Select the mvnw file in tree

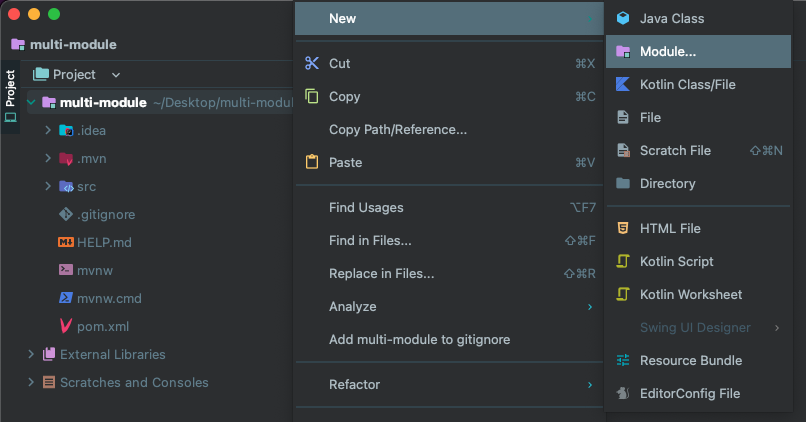click(x=95, y=270)
